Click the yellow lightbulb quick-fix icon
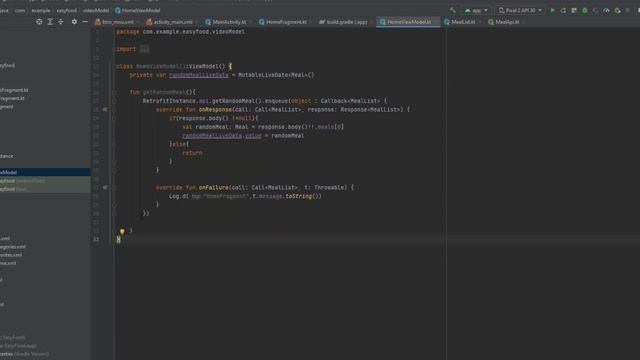This screenshot has height=360, width=640. click(122, 231)
